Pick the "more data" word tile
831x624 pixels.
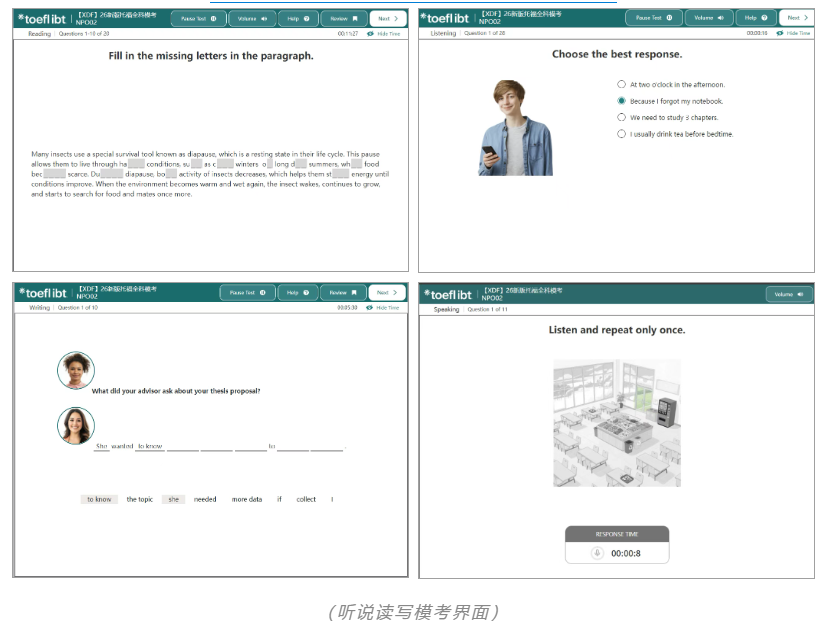tap(247, 499)
